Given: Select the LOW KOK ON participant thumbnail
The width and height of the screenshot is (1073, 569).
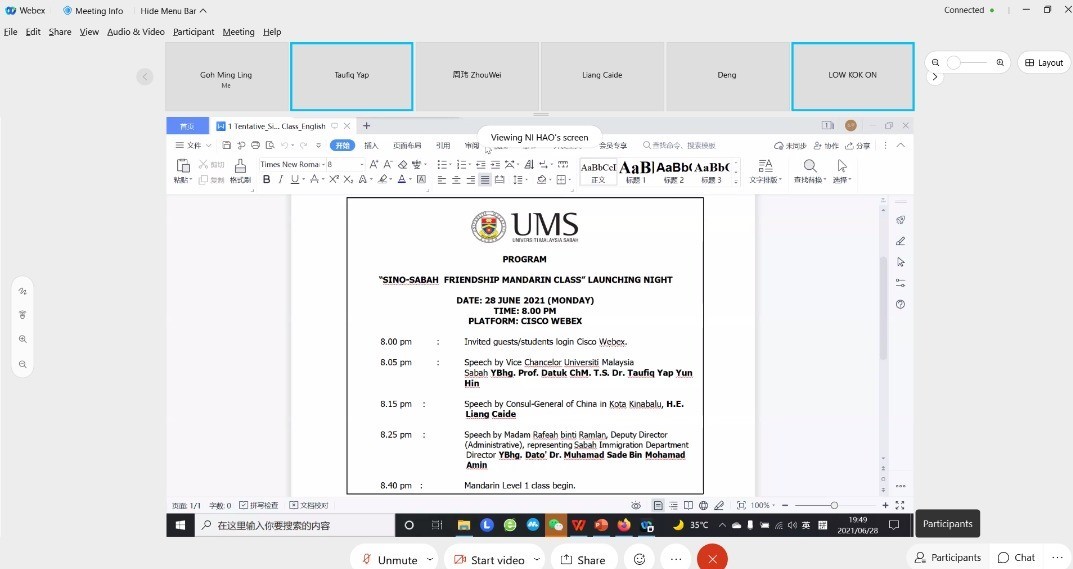Looking at the screenshot, I should 852,75.
